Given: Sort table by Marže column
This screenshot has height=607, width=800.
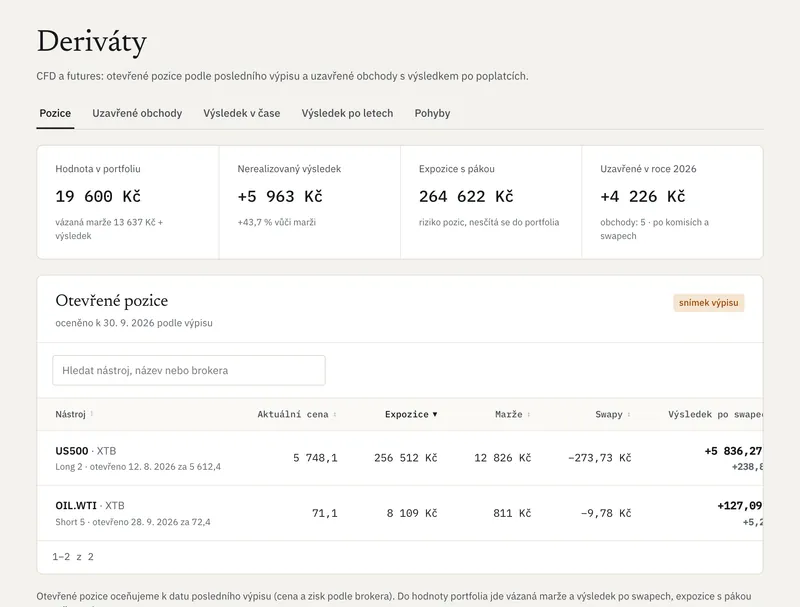Looking at the screenshot, I should (513, 414).
